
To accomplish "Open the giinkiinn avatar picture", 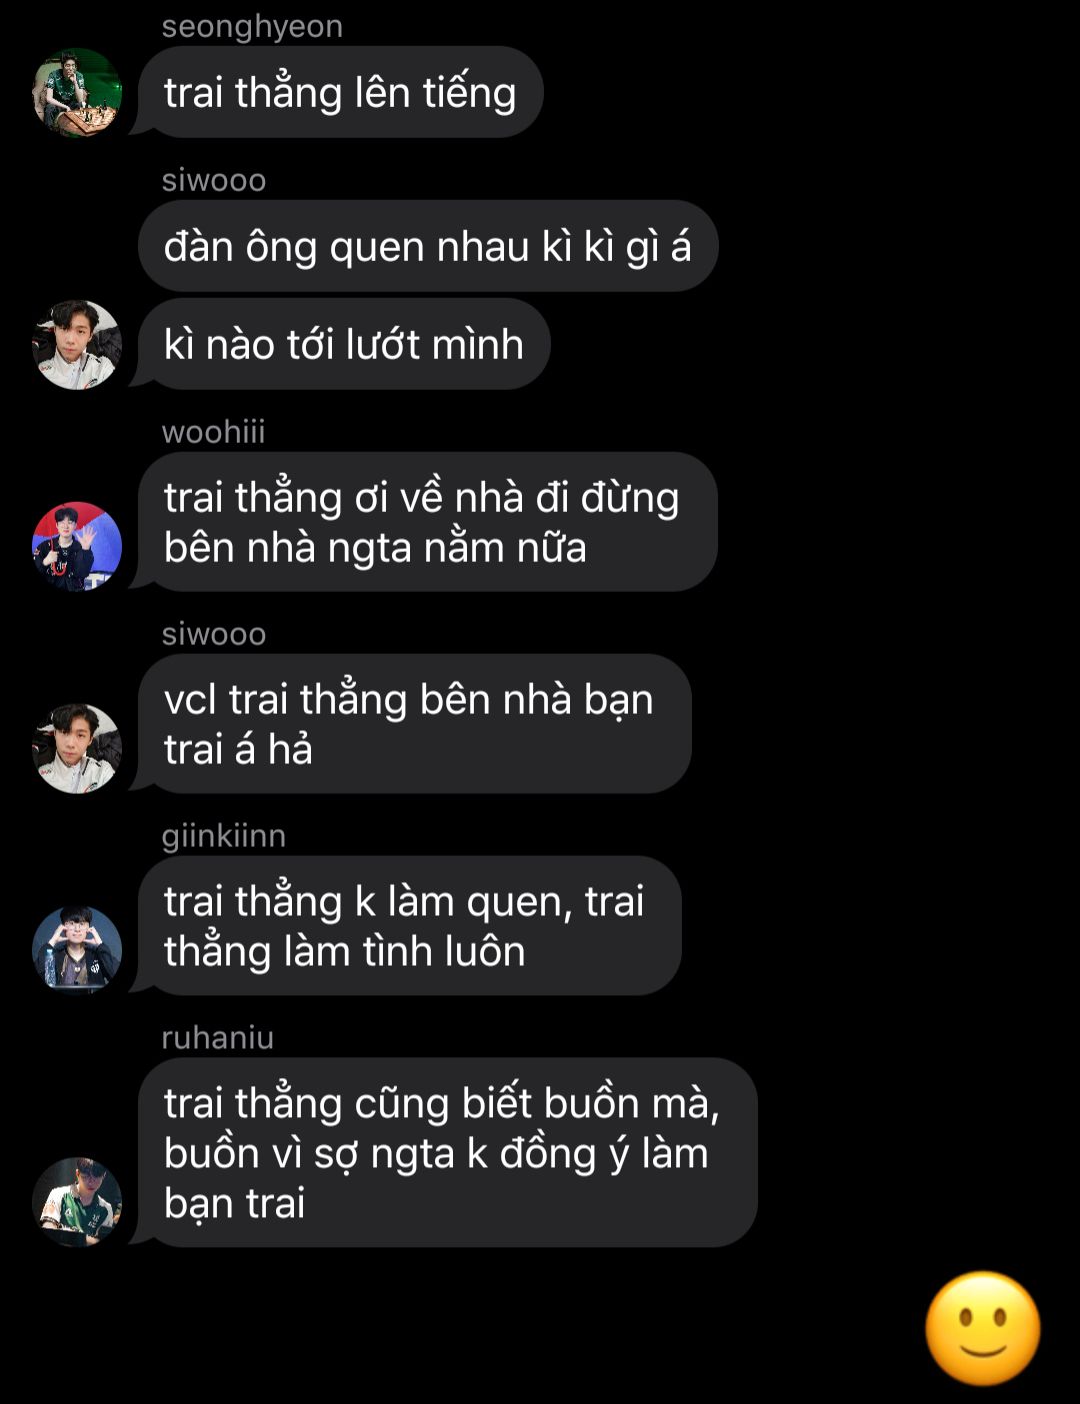I will click(x=77, y=950).
